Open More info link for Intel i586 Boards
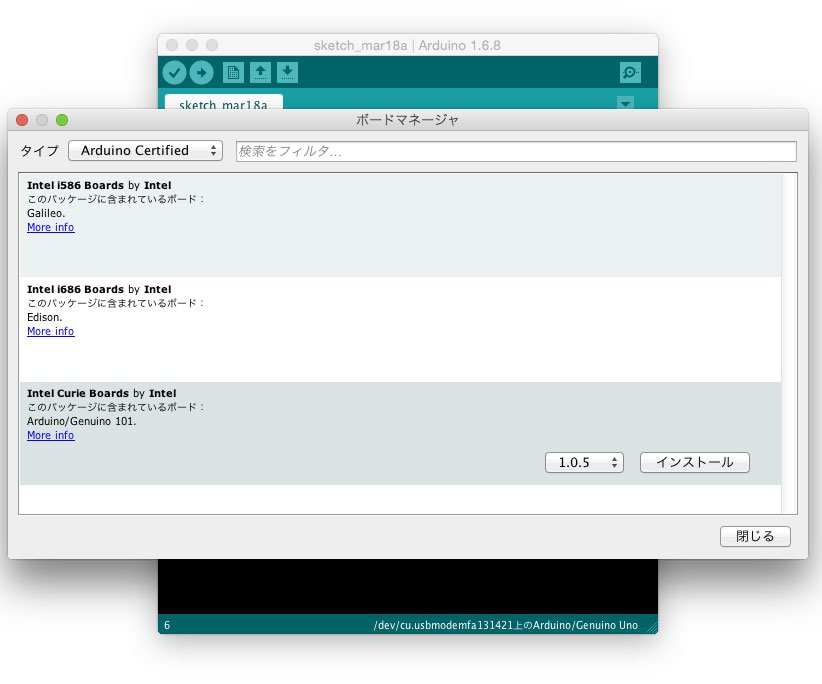 pos(51,227)
